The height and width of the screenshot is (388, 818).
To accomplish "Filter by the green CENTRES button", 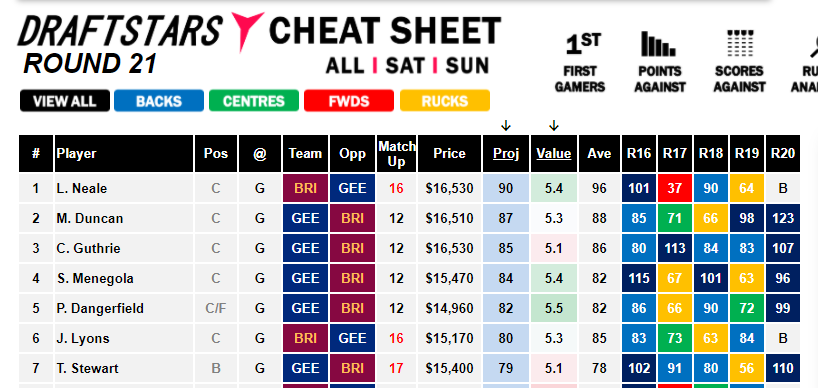I will tap(254, 101).
